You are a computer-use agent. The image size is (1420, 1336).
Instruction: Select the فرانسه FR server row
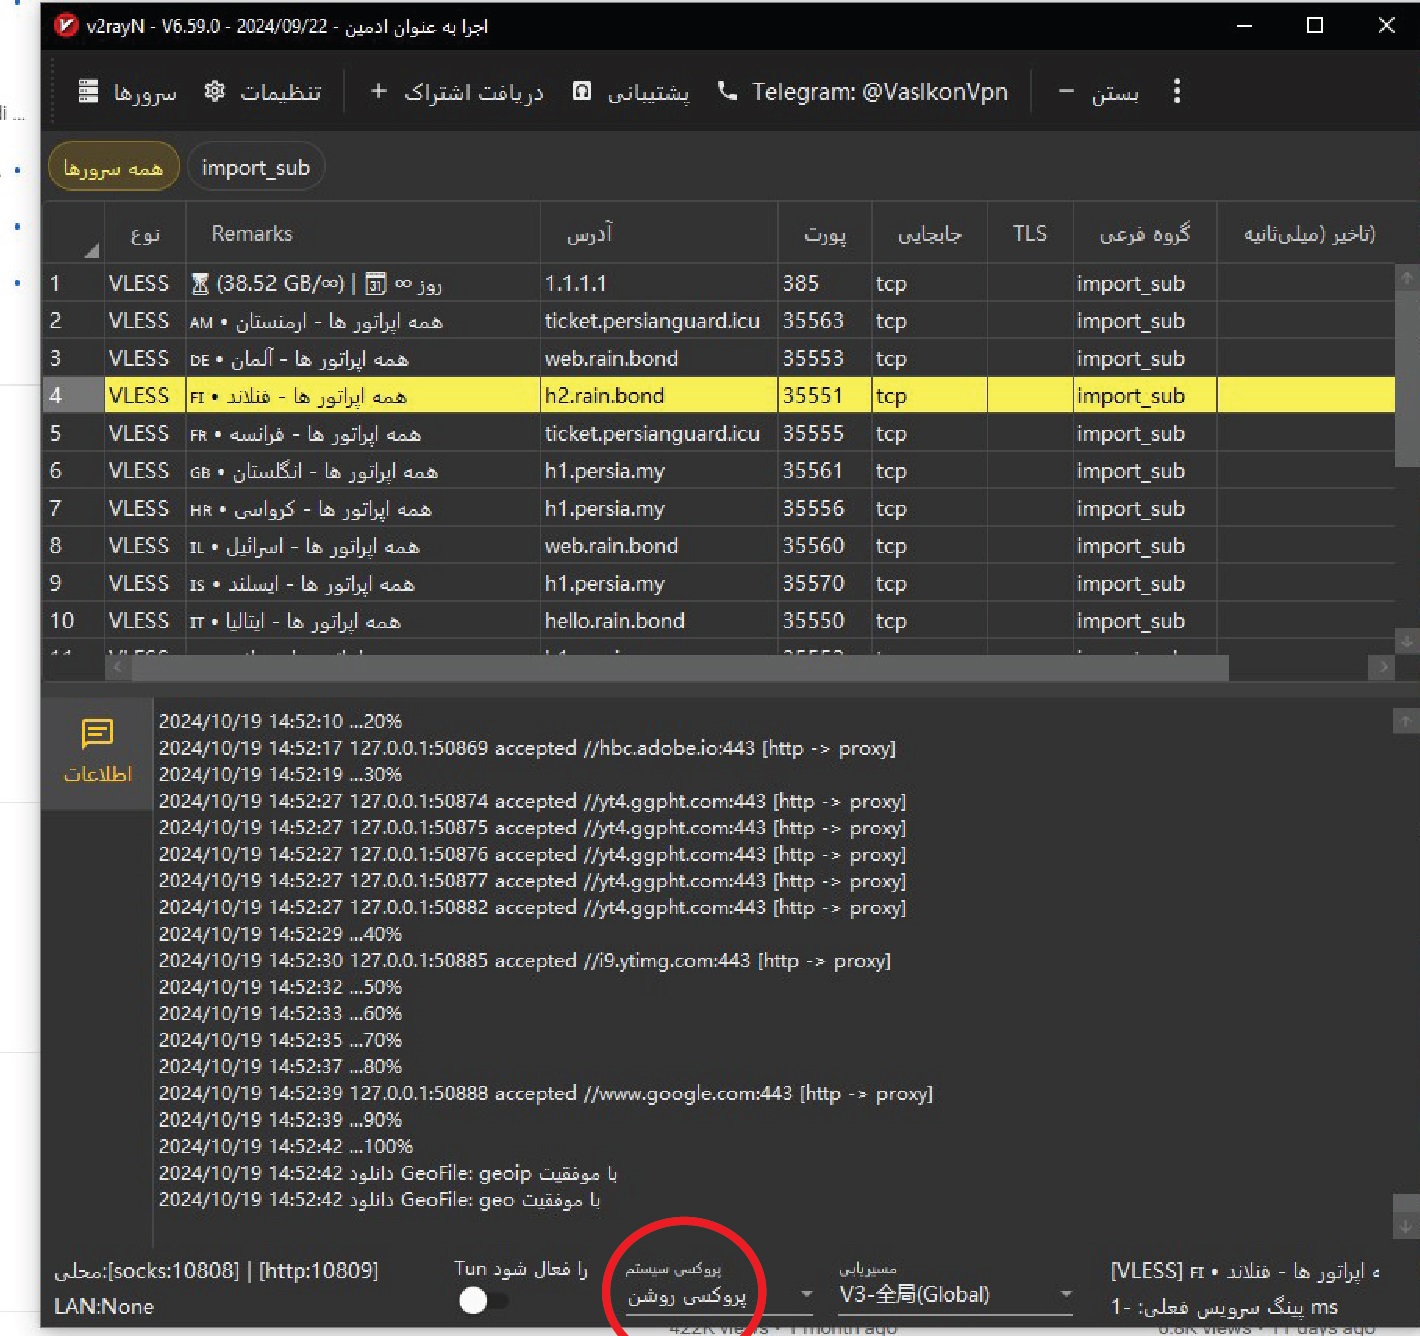point(718,433)
